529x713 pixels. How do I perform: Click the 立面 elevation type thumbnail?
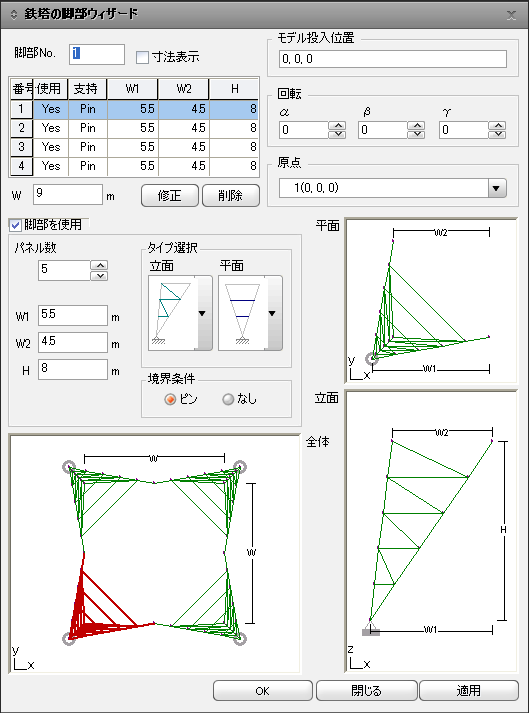[173, 313]
